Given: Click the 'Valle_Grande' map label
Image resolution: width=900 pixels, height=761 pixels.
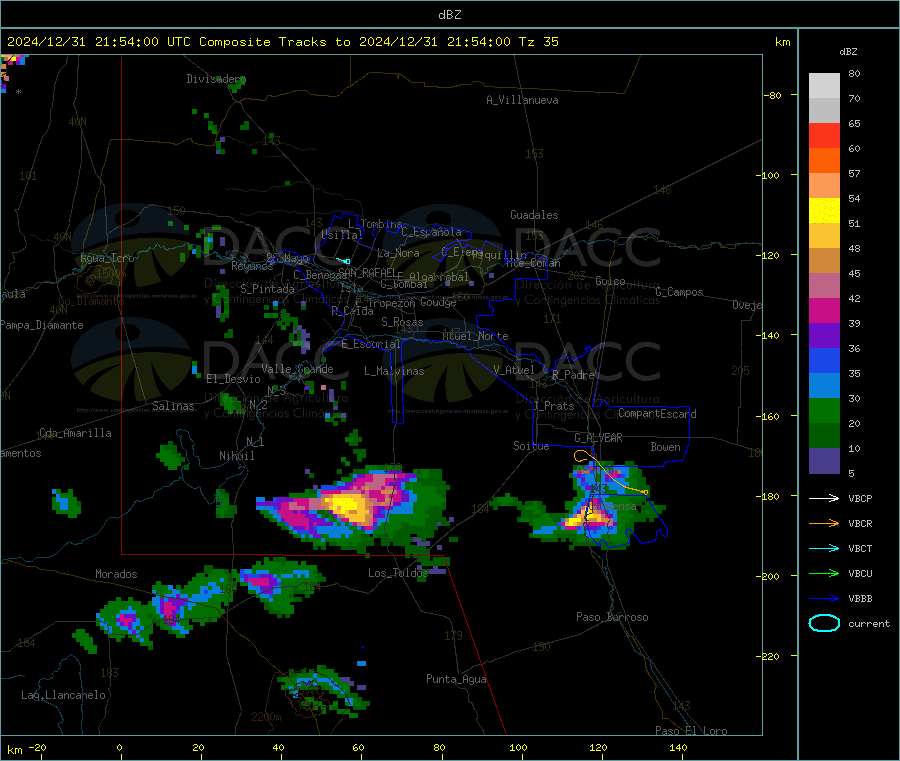Looking at the screenshot, I should pyautogui.click(x=297, y=368).
